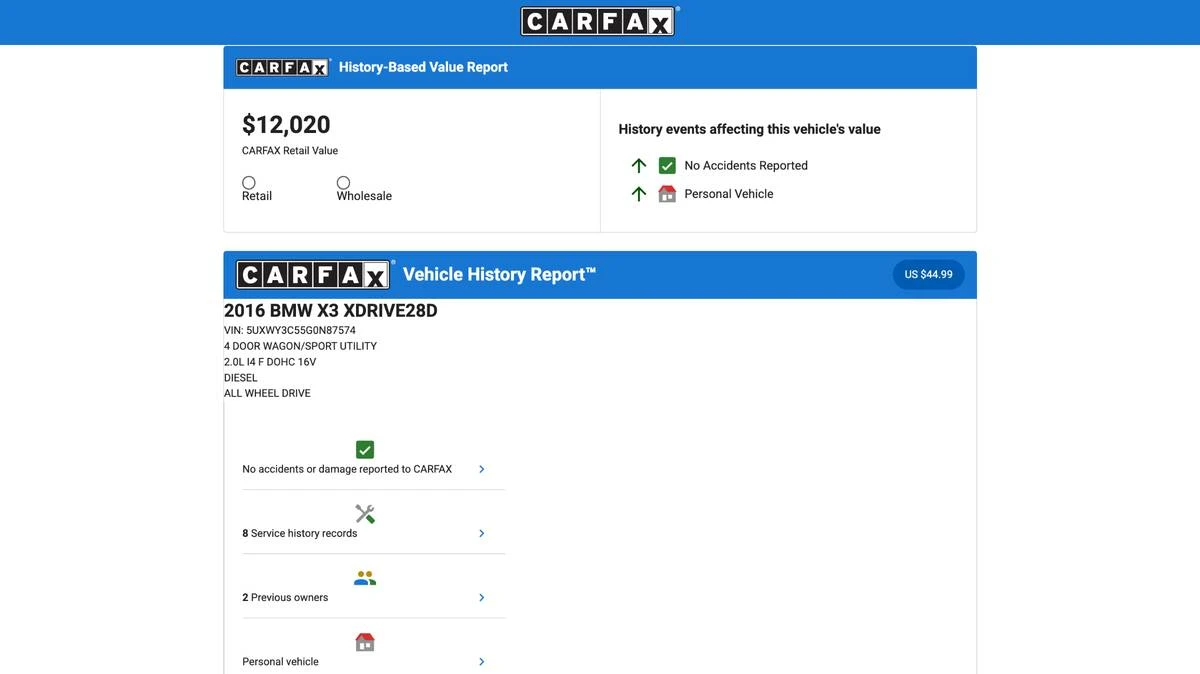
Task: Click the 2016 BMW X3 XDRIVE28D heading
Action: pyautogui.click(x=331, y=310)
